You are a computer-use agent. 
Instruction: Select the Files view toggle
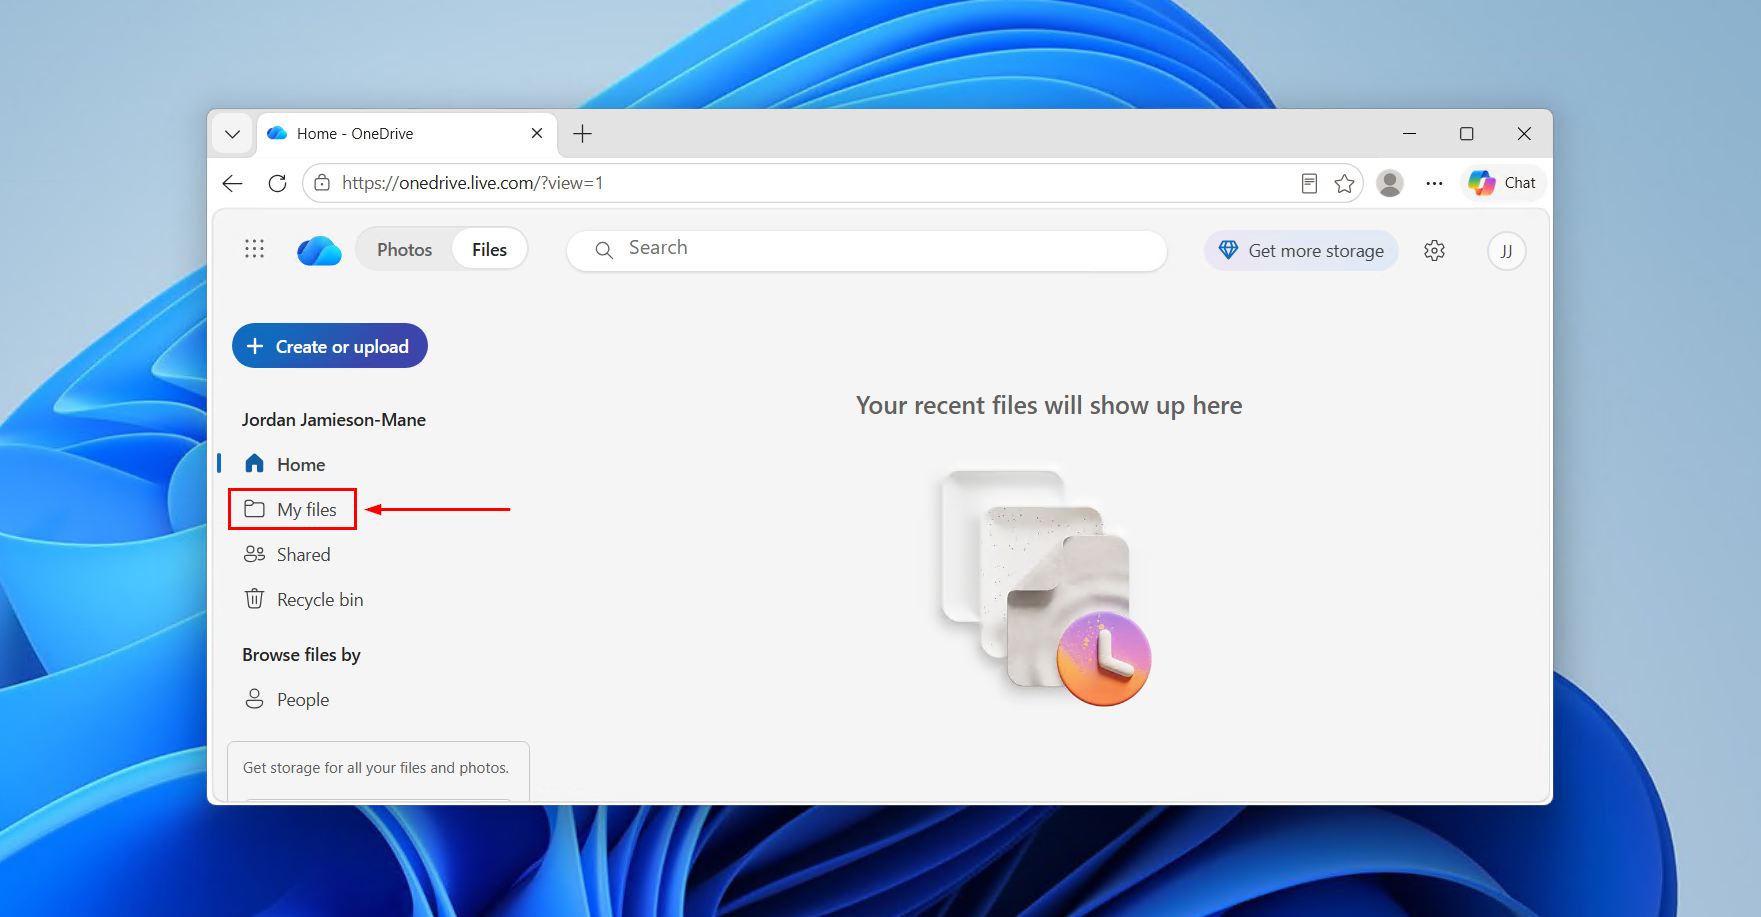489,250
